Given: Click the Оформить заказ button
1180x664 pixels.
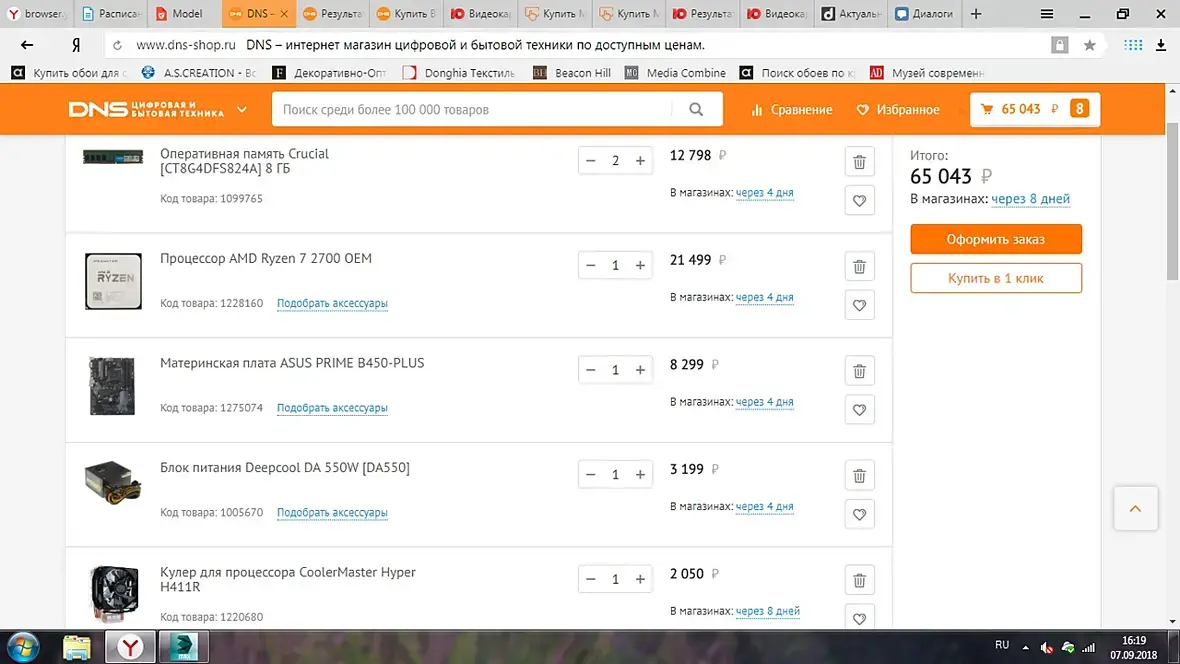Looking at the screenshot, I should click(x=996, y=239).
